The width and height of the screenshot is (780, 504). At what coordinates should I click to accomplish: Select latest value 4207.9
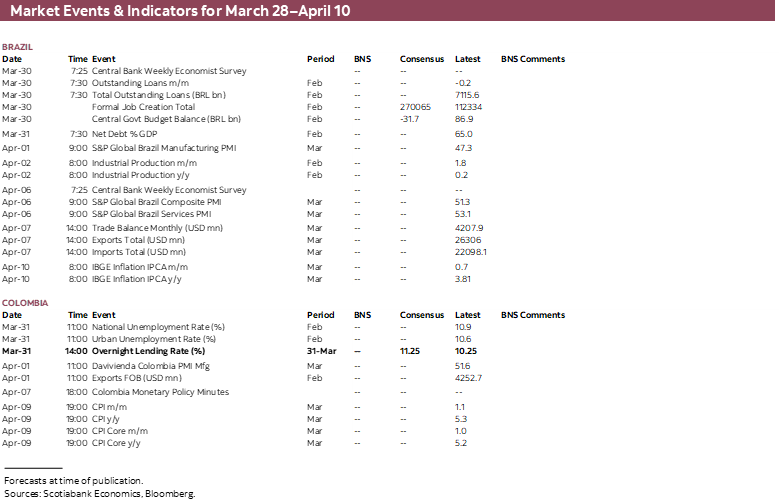click(469, 228)
